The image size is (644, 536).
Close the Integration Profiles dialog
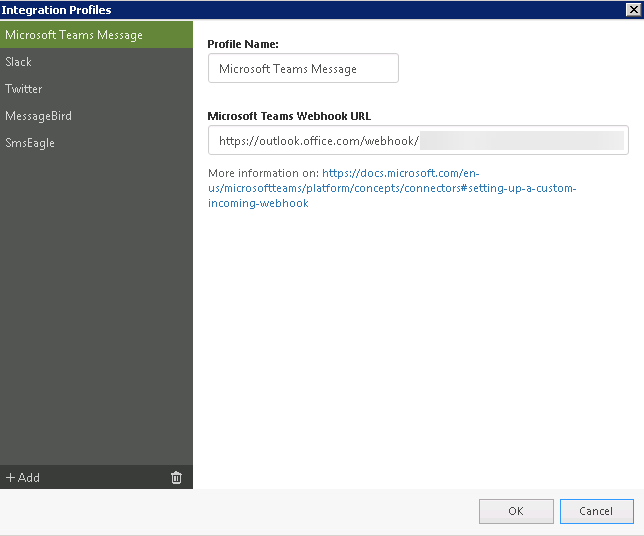632,9
